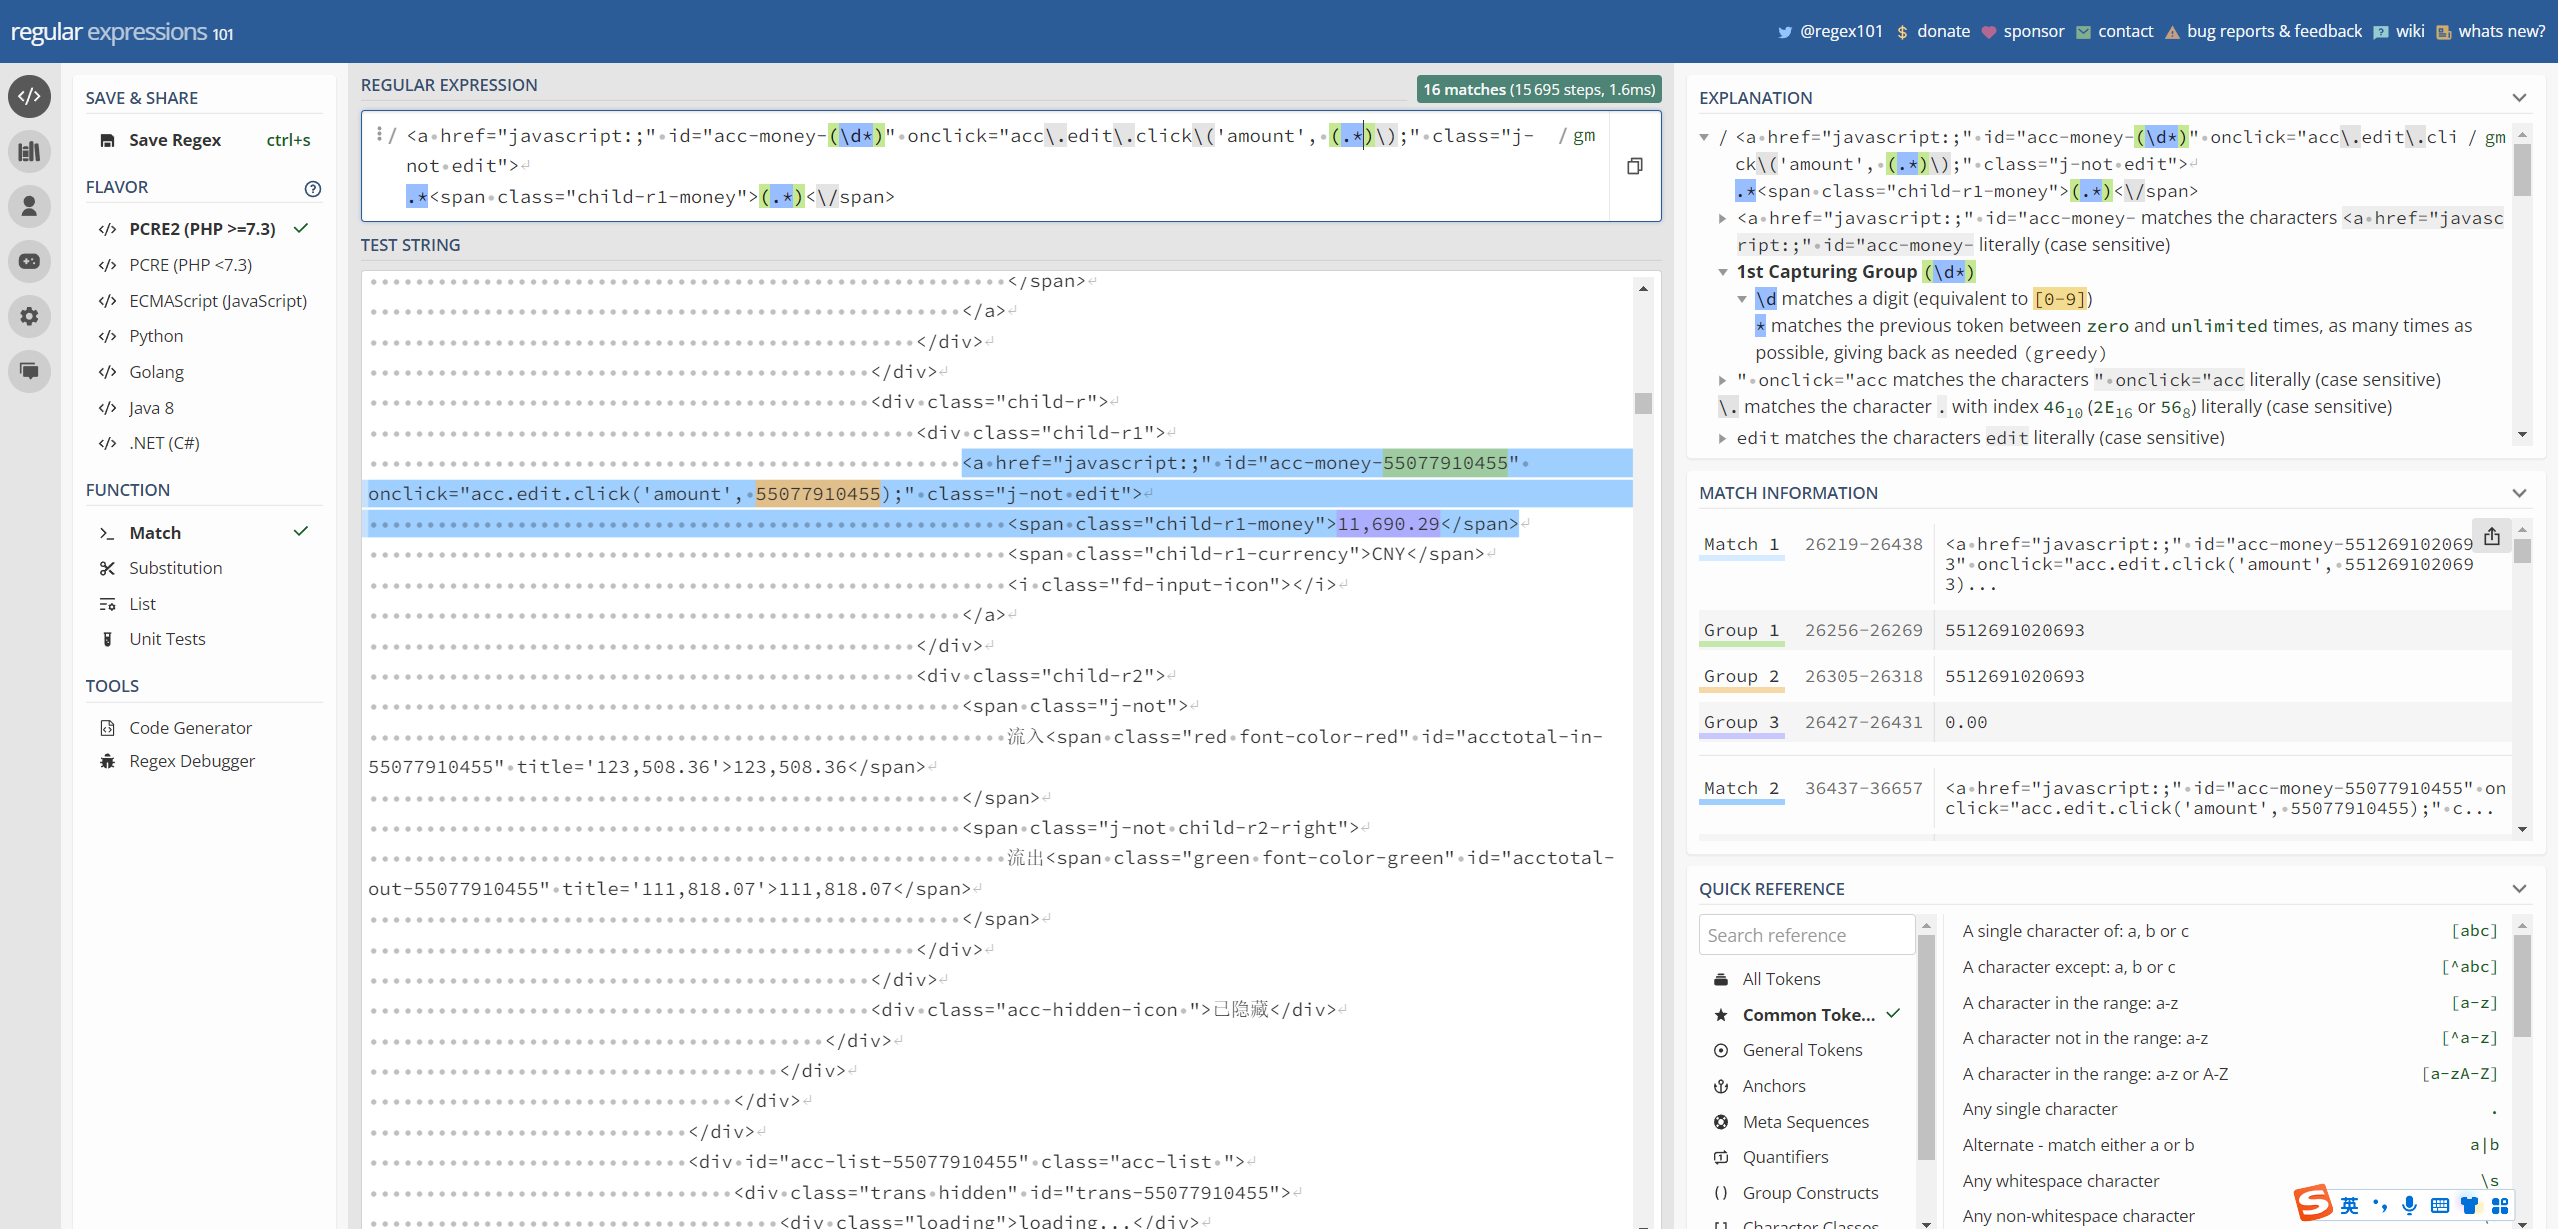This screenshot has height=1229, width=2558.
Task: Click the user account sidebar icon
Action: point(30,206)
